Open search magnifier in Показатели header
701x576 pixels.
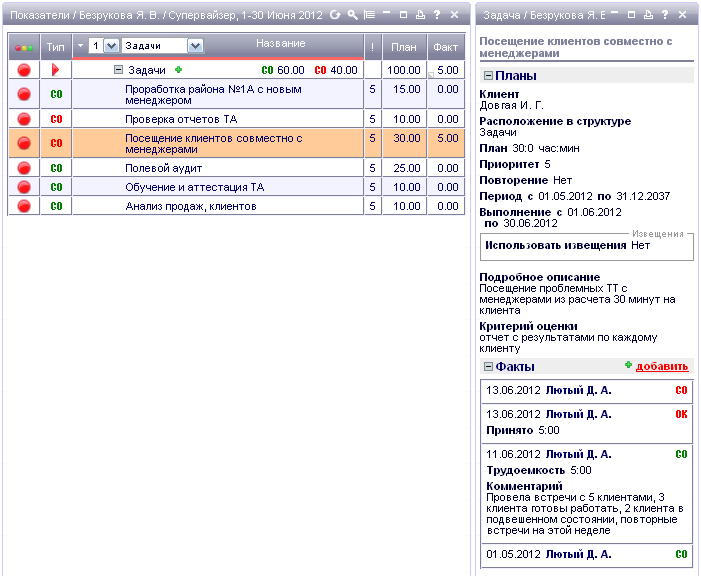(353, 15)
